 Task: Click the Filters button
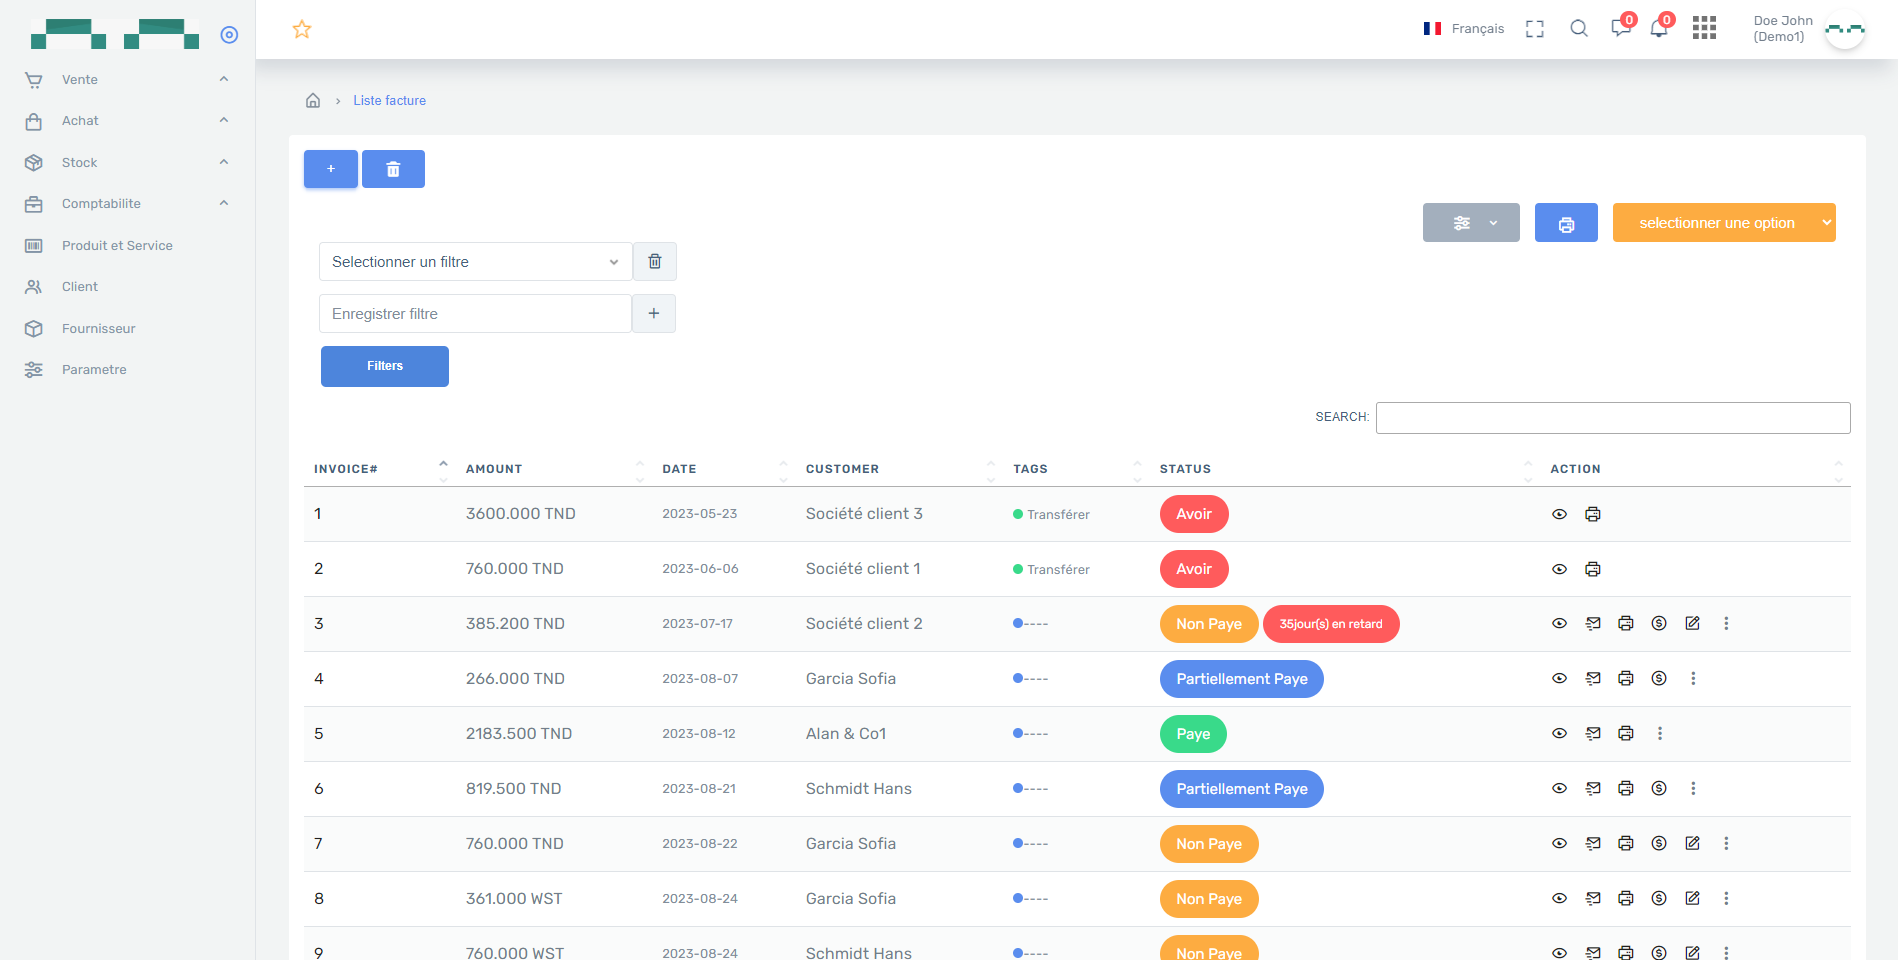click(385, 366)
